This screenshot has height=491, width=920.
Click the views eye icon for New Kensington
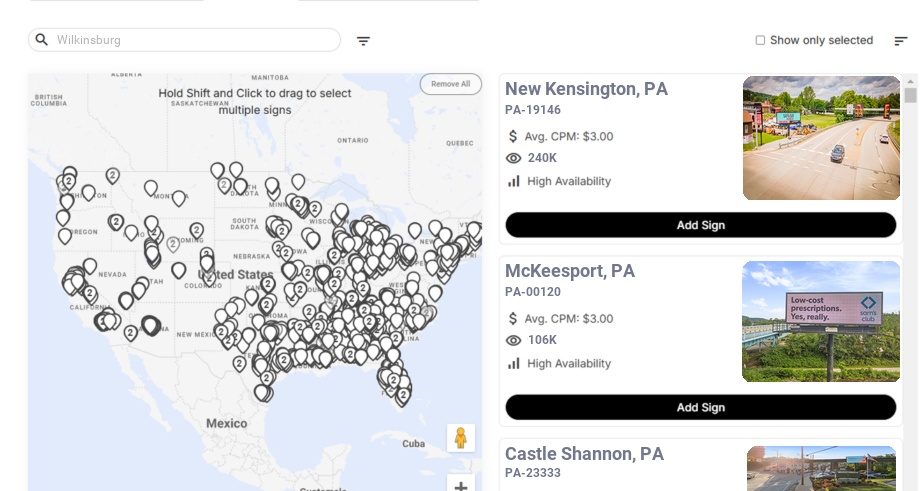tap(514, 158)
